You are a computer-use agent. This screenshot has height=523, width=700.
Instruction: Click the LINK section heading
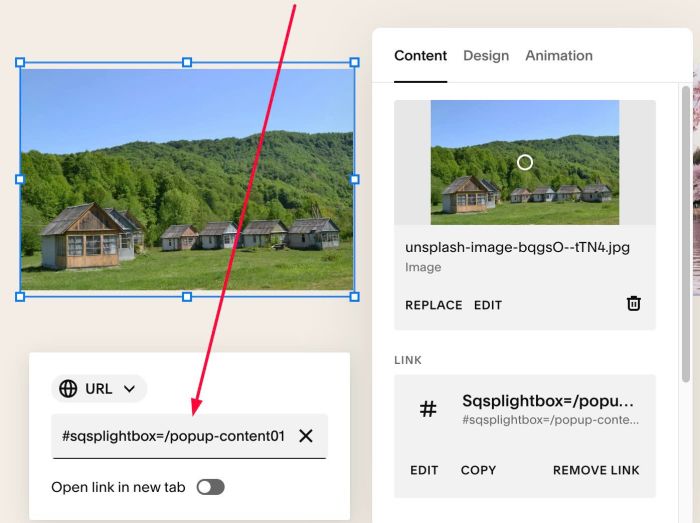coord(408,360)
